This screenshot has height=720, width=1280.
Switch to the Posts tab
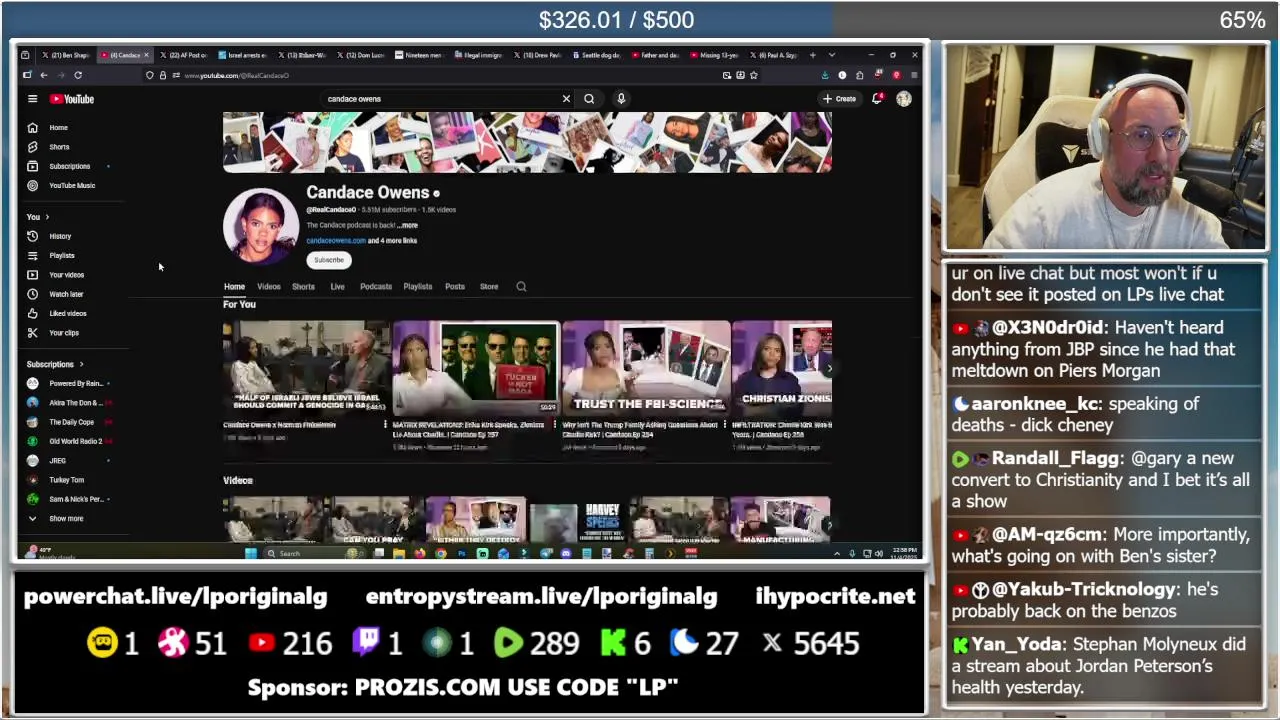pos(455,287)
